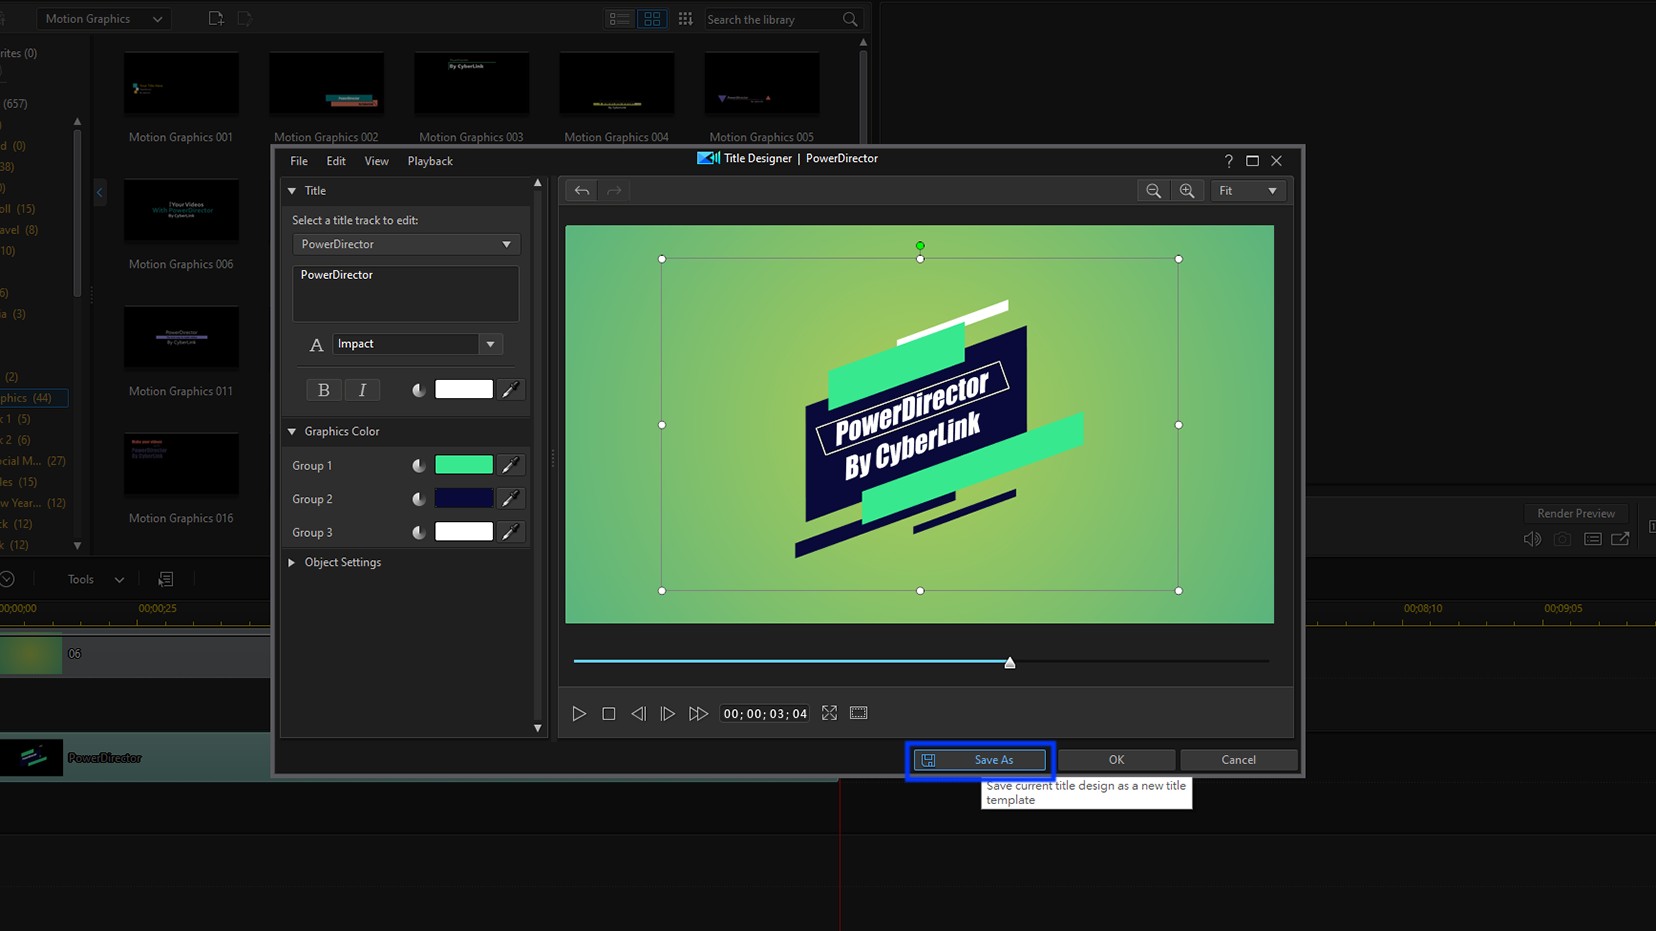Toggle full screen preview icon
The height and width of the screenshot is (931, 1656).
pyautogui.click(x=829, y=713)
